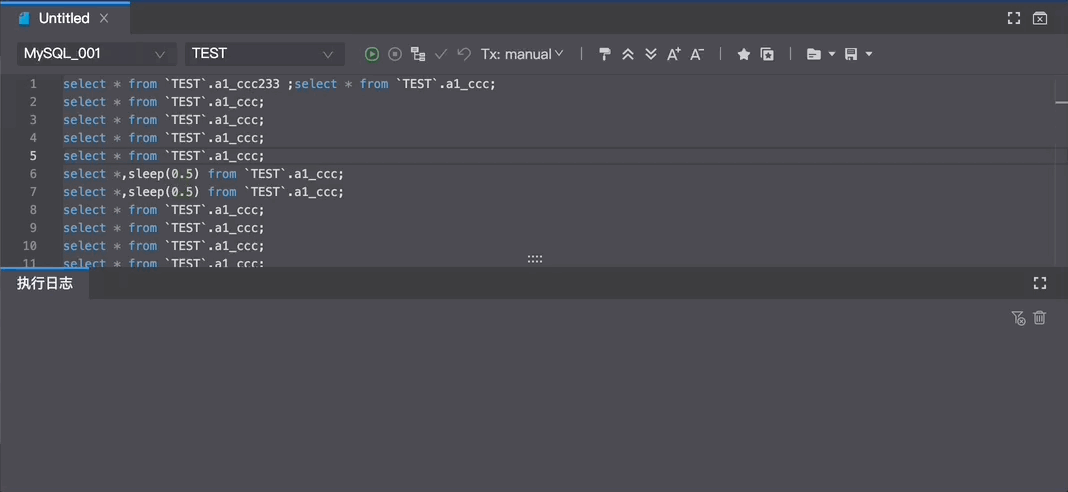The width and height of the screenshot is (1068, 492).
Task: Click the panel splitter grip dots
Action: coord(535,259)
